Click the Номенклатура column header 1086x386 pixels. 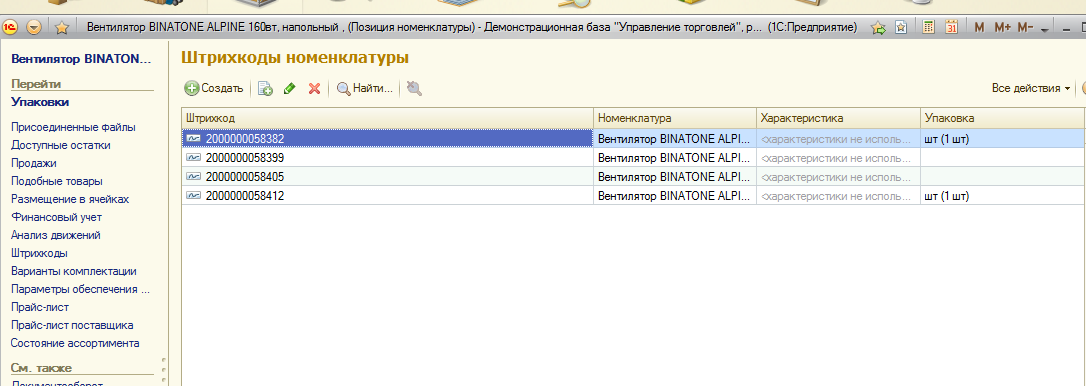pos(675,119)
